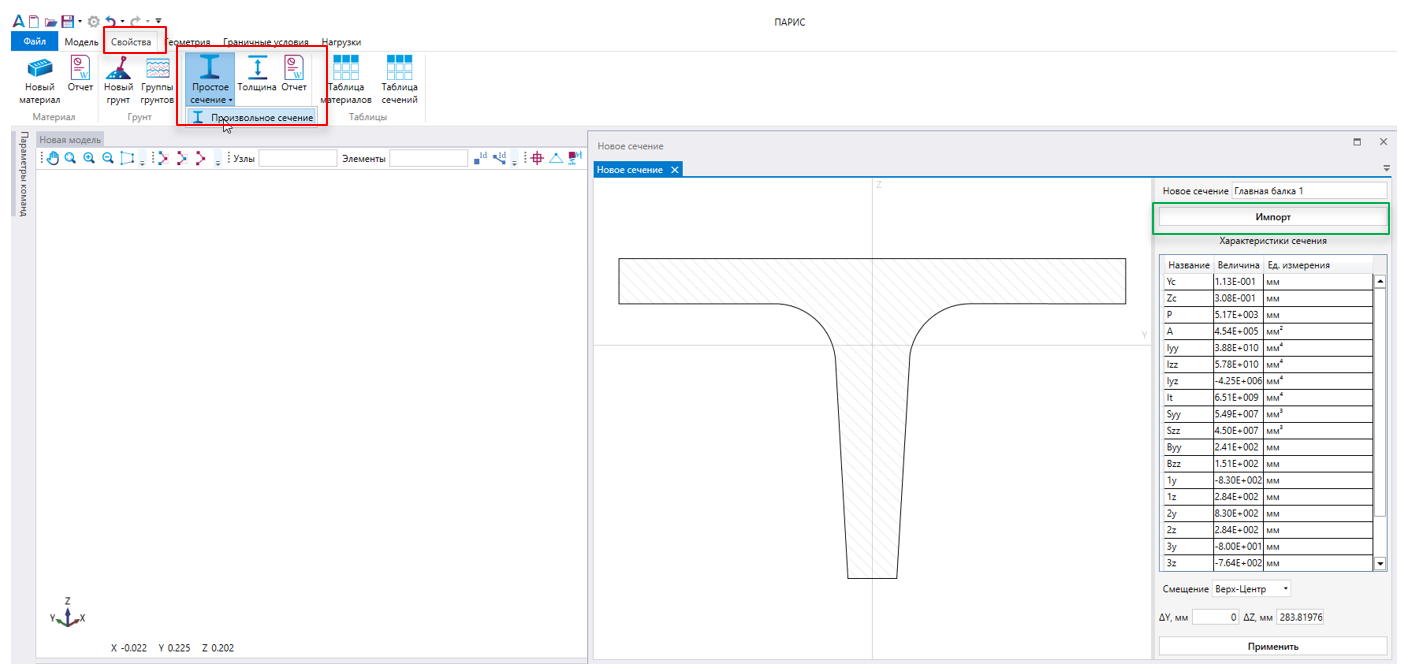The height and width of the screenshot is (671, 1414).
Task: Switch to the Модель ribbon tab
Action: tap(82, 42)
